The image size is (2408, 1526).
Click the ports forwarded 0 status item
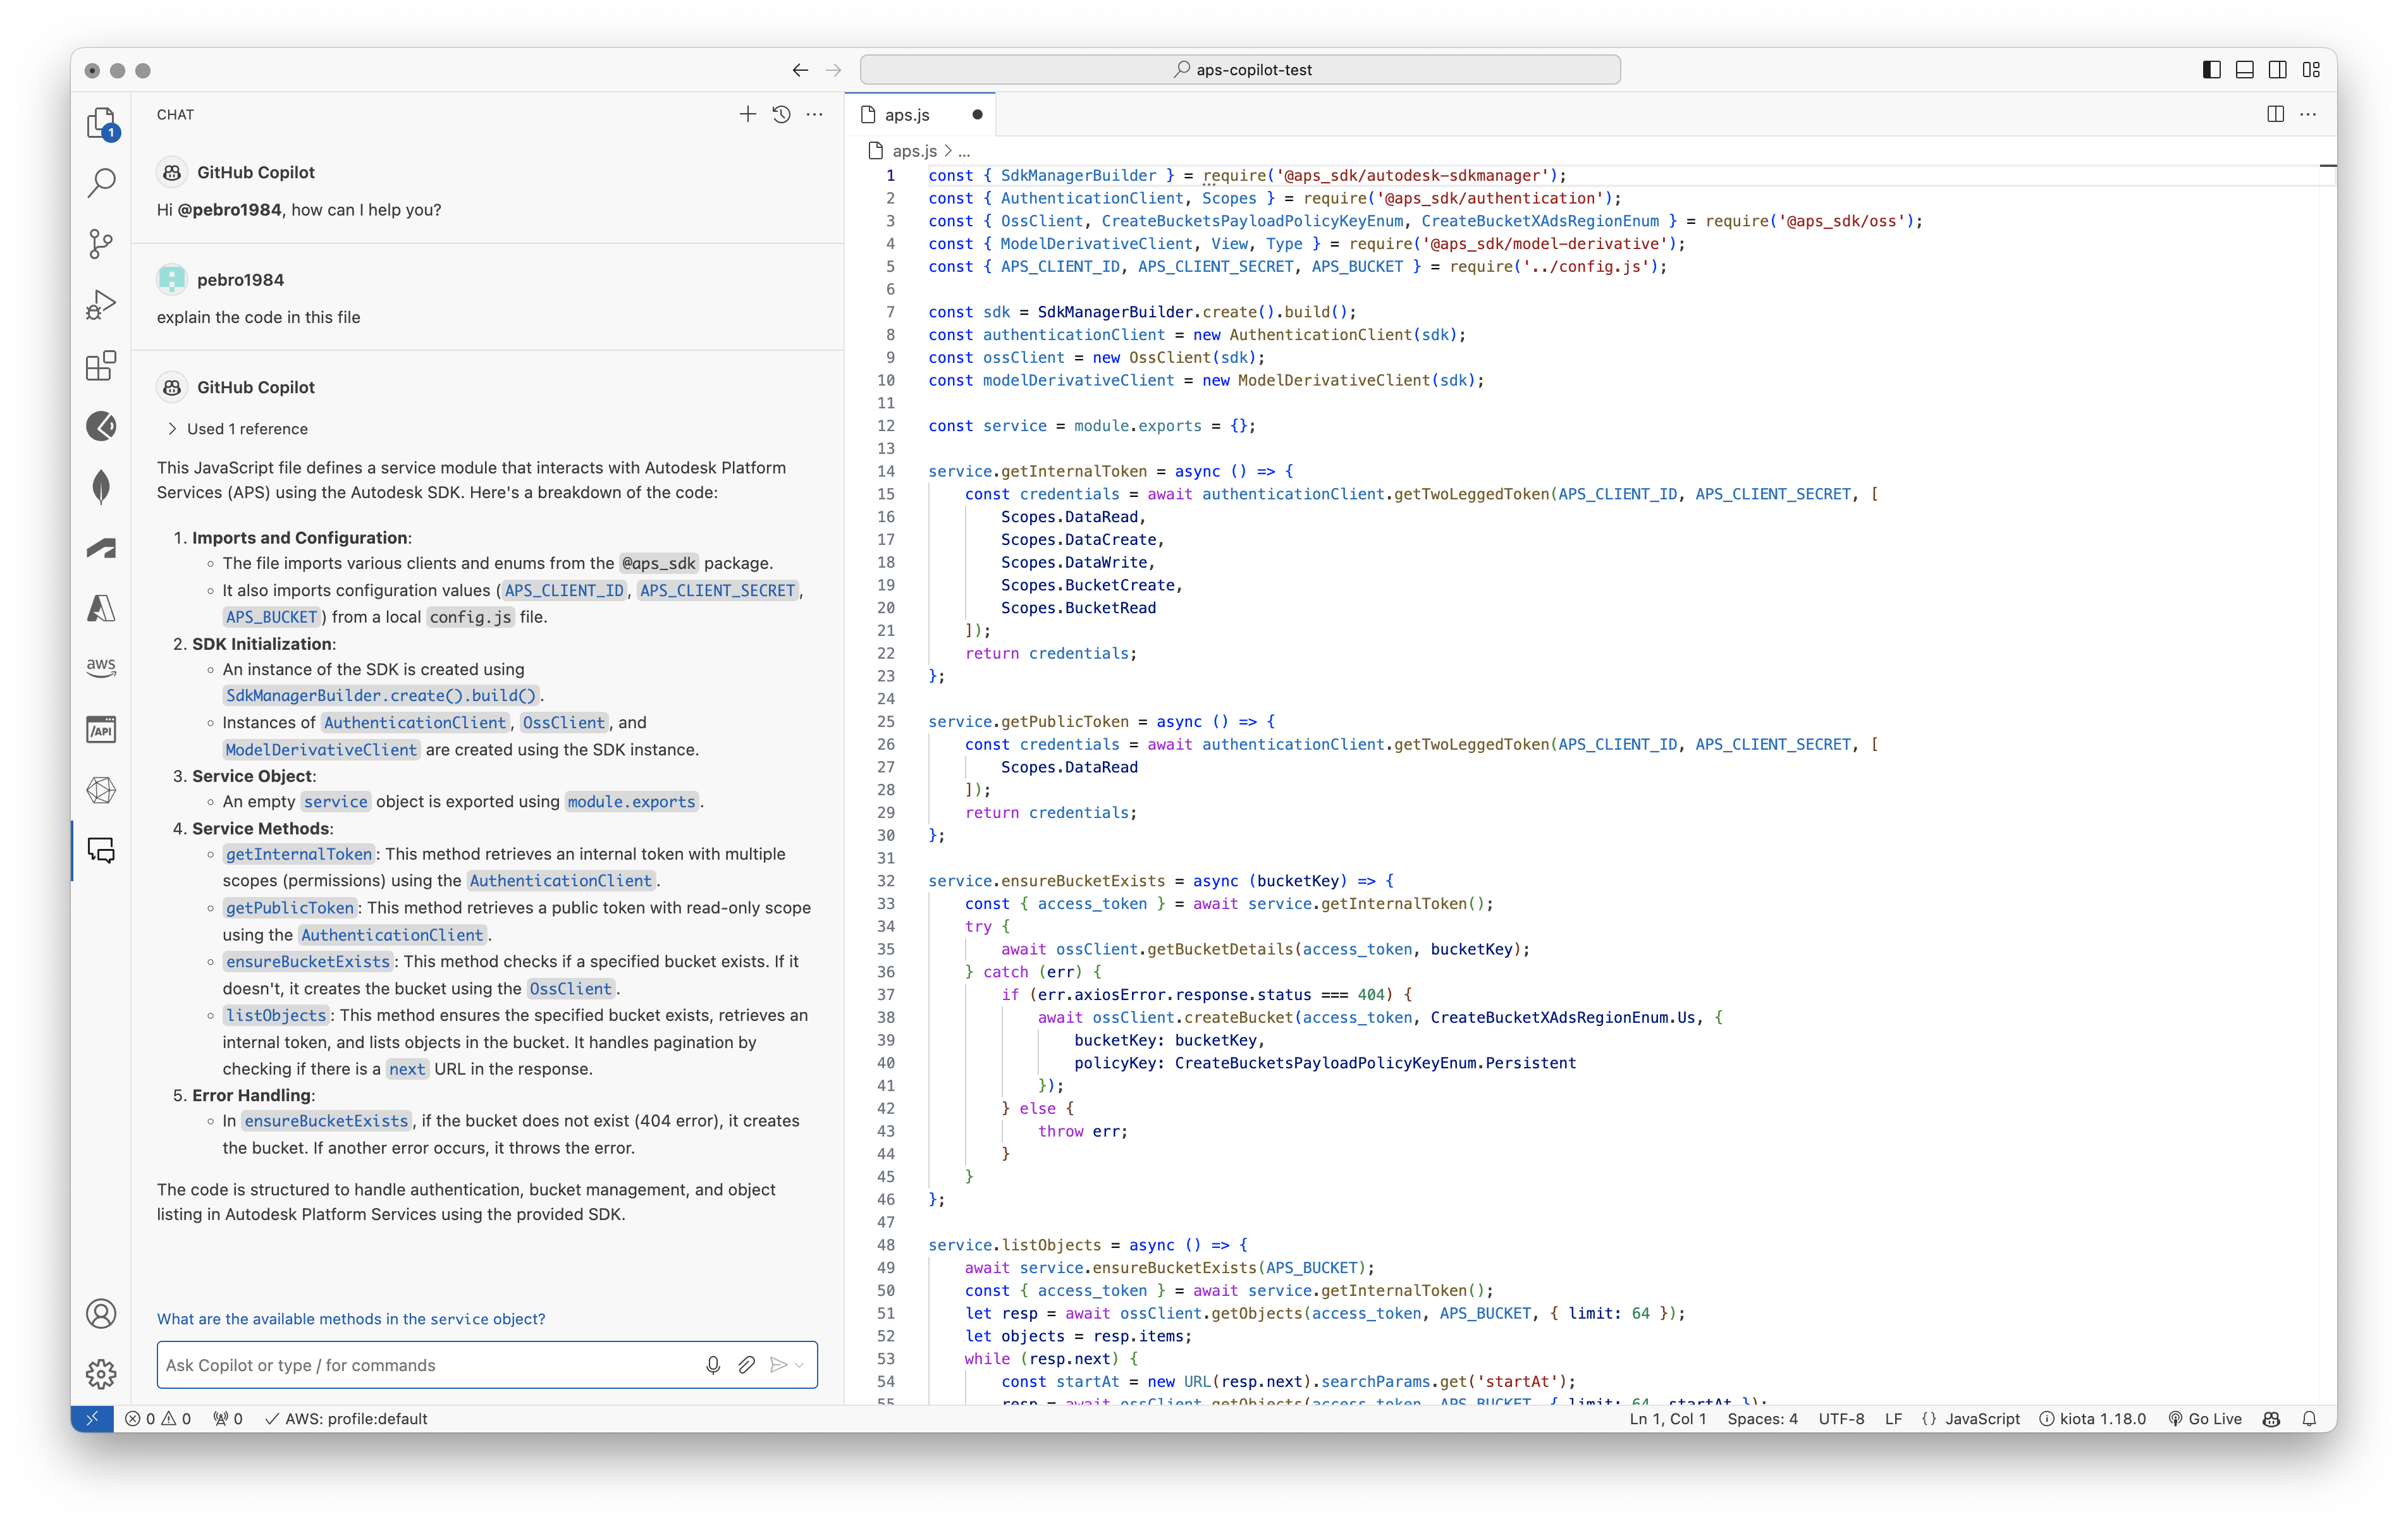[228, 1419]
